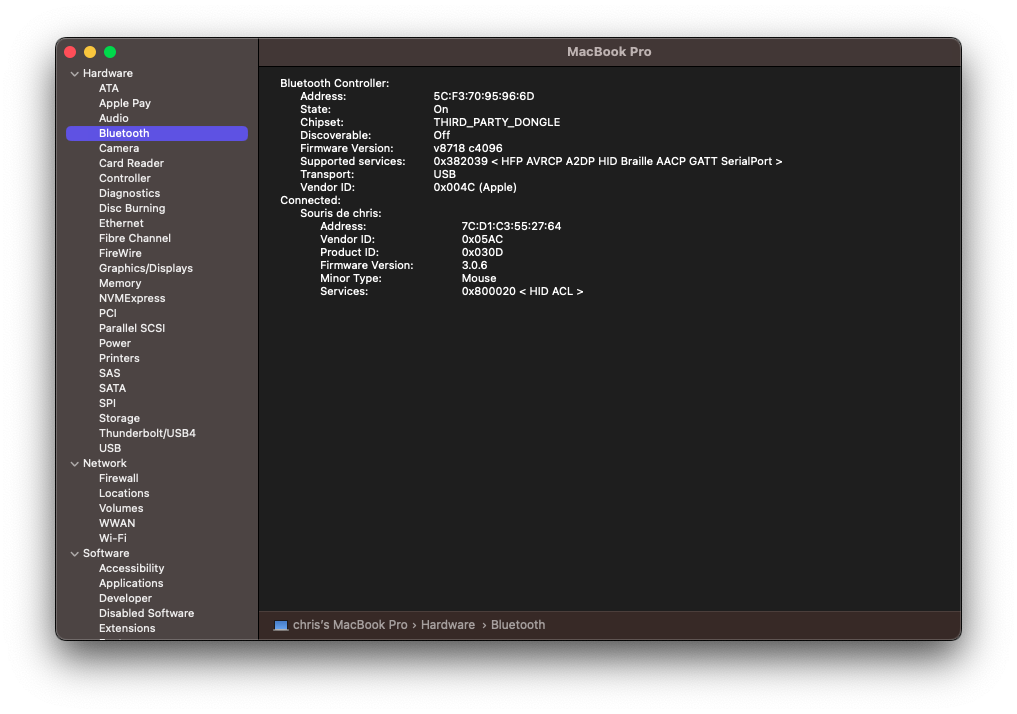Open Storage information
Viewport: 1017px width, 714px height.
[119, 418]
